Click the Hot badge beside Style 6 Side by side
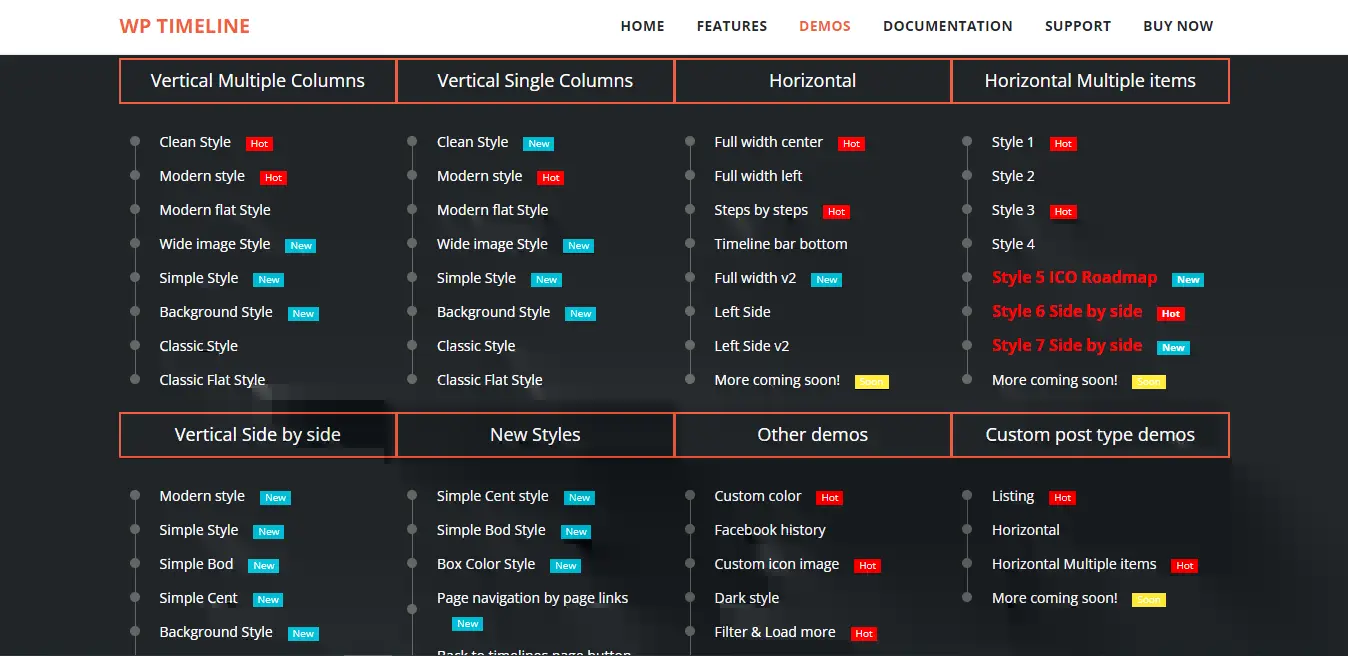 pyautogui.click(x=1171, y=314)
